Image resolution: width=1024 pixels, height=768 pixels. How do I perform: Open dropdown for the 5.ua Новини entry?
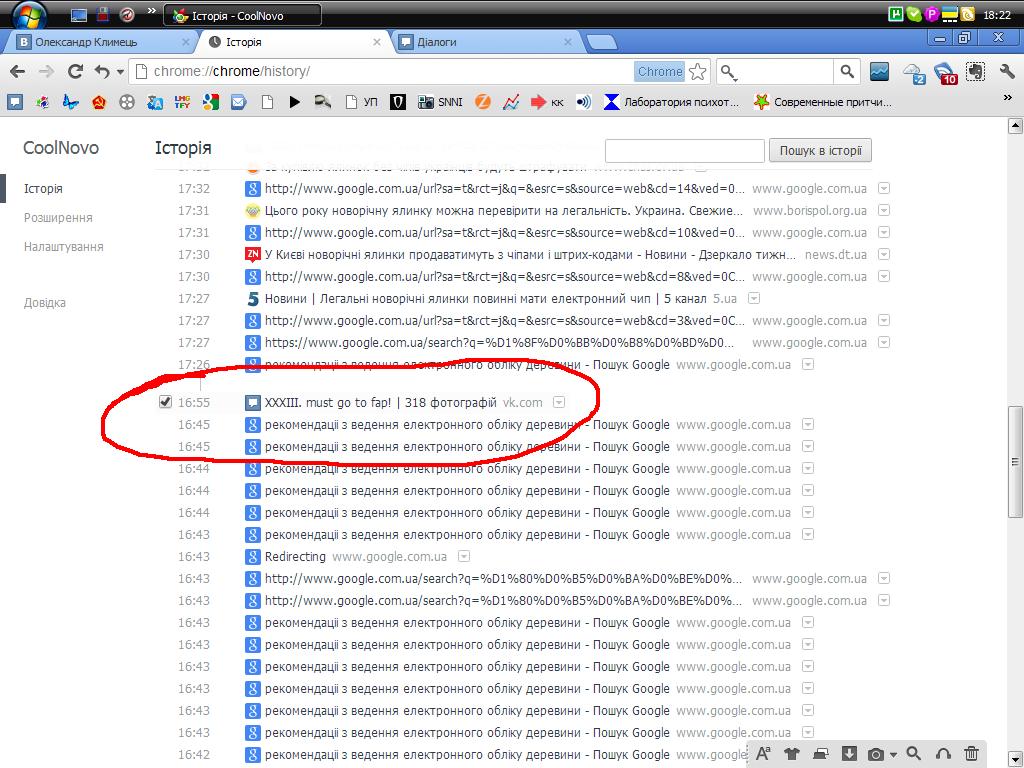[x=754, y=298]
